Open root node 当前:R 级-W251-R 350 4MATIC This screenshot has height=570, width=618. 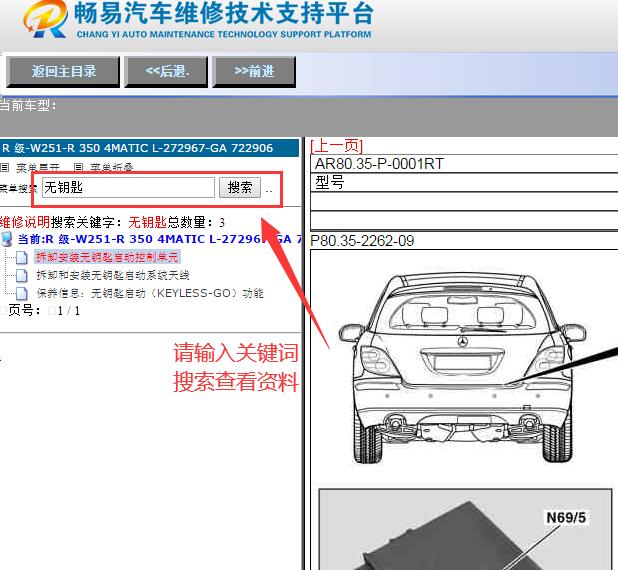160,239
